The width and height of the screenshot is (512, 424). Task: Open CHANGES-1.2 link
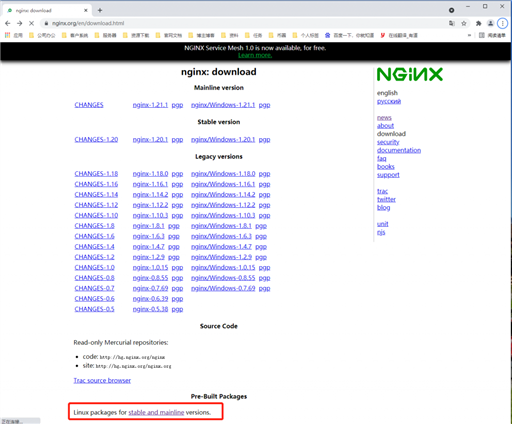coord(94,257)
